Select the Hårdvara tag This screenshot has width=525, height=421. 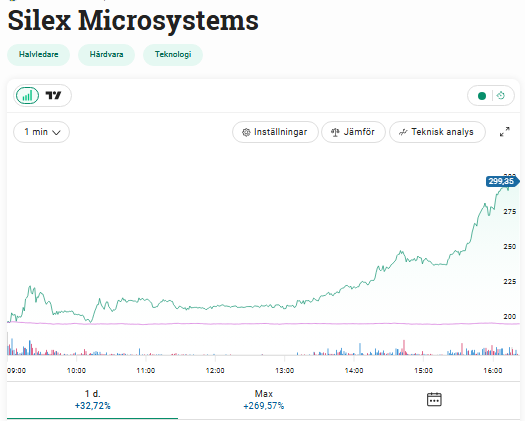point(106,55)
